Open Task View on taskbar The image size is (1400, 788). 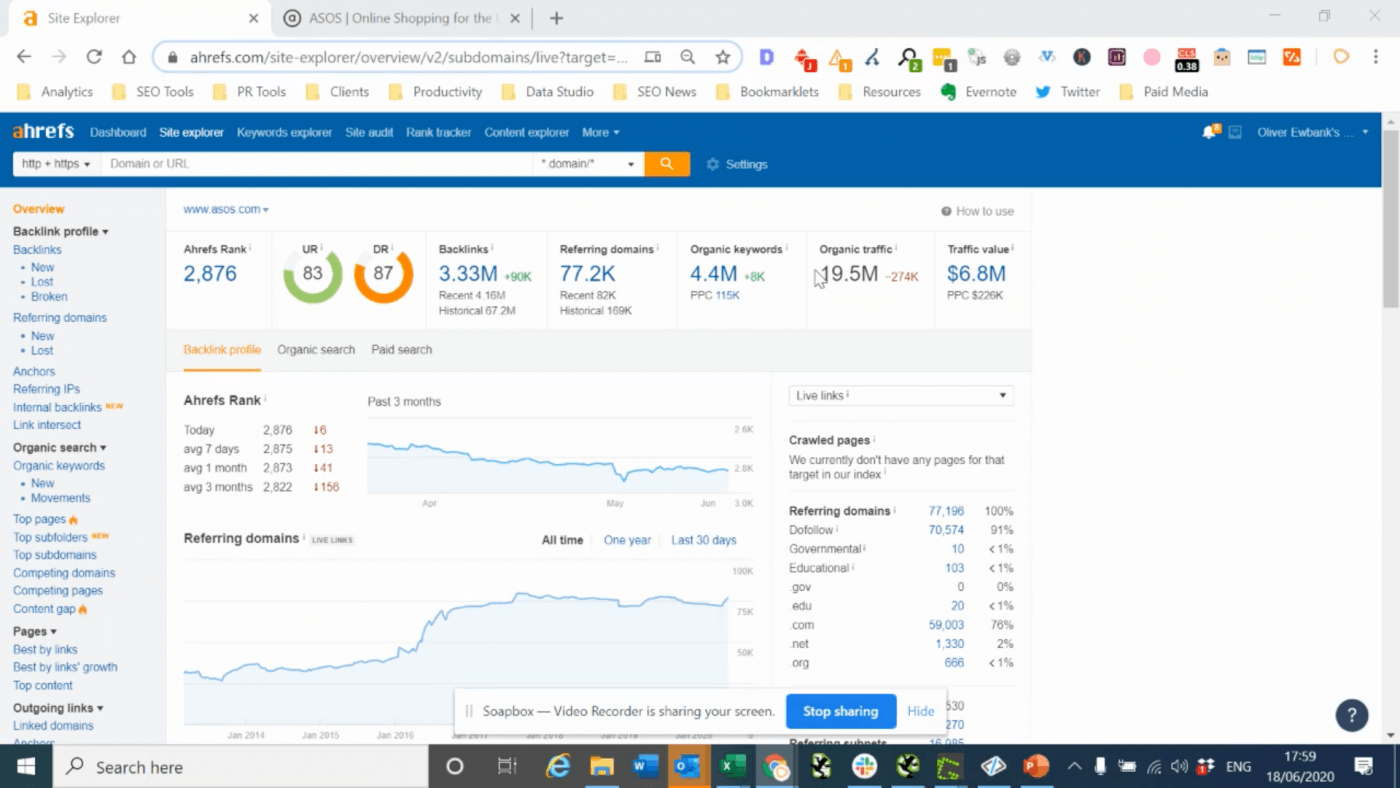tap(507, 767)
